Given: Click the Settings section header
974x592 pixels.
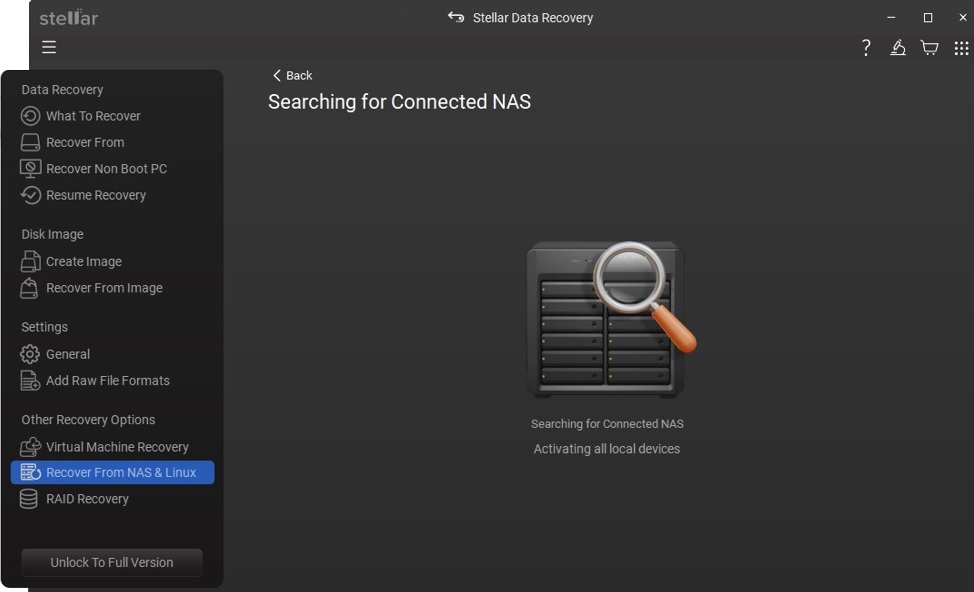Looking at the screenshot, I should 45,327.
